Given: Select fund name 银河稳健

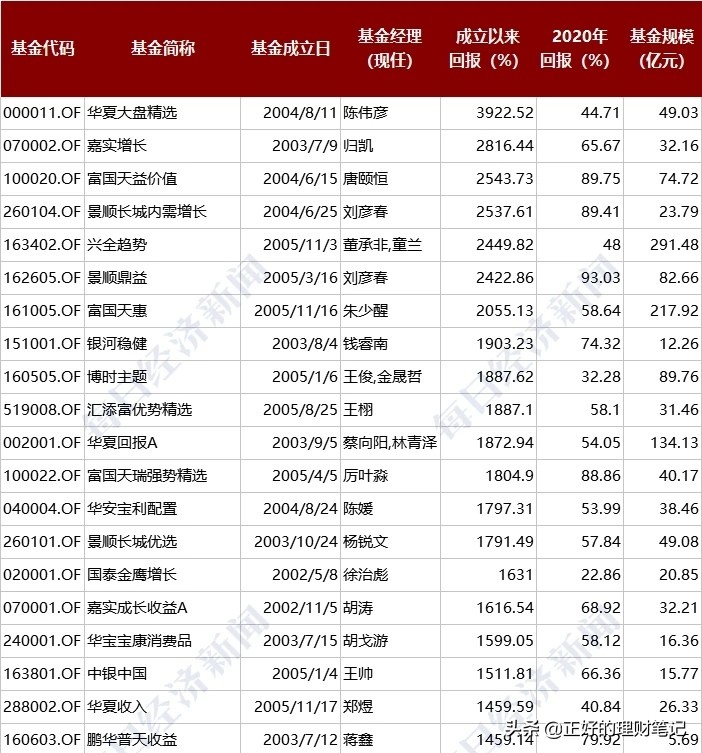Looking at the screenshot, I should (117, 344).
